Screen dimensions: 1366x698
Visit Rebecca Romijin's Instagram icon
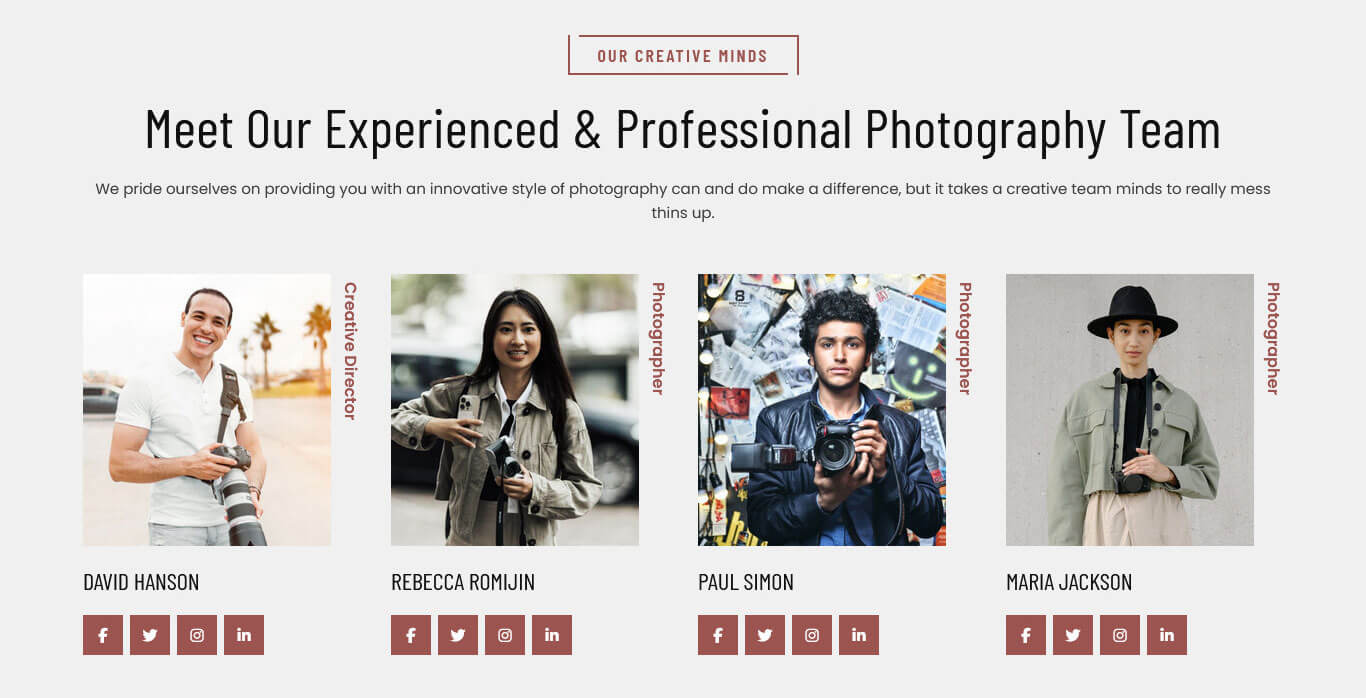(505, 635)
